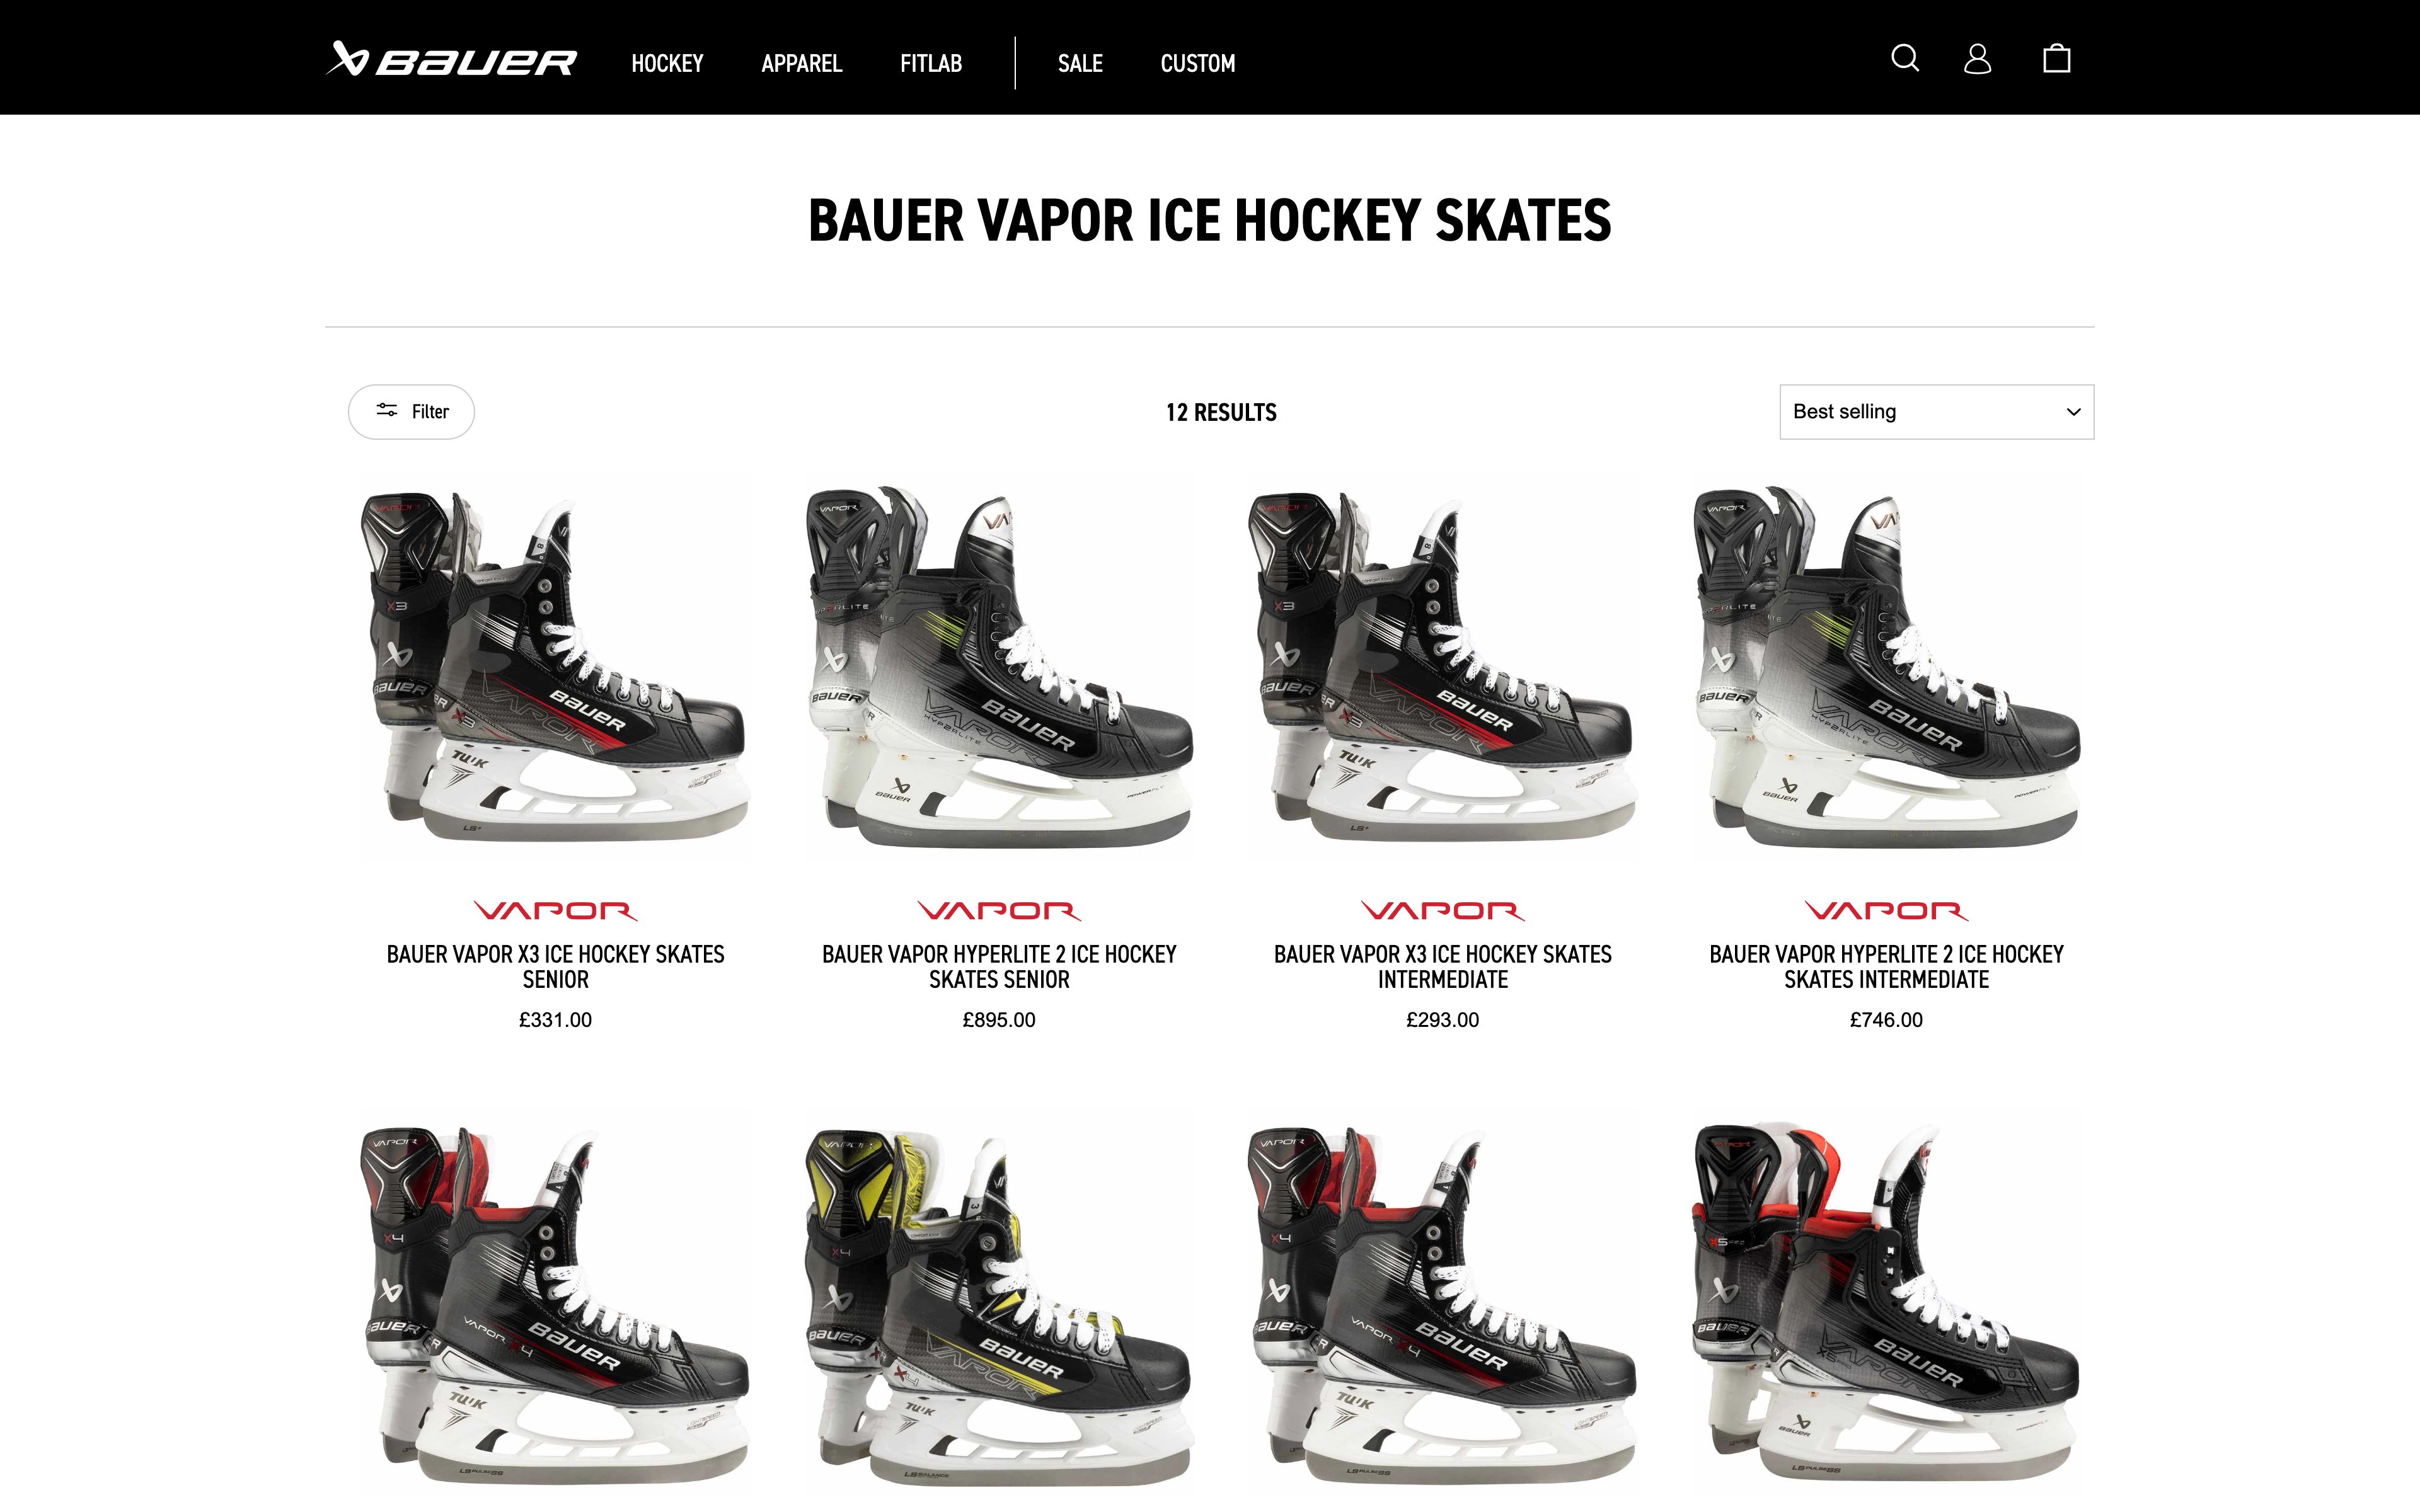2420x1512 pixels.
Task: Go to the Sale section
Action: pos(1080,63)
